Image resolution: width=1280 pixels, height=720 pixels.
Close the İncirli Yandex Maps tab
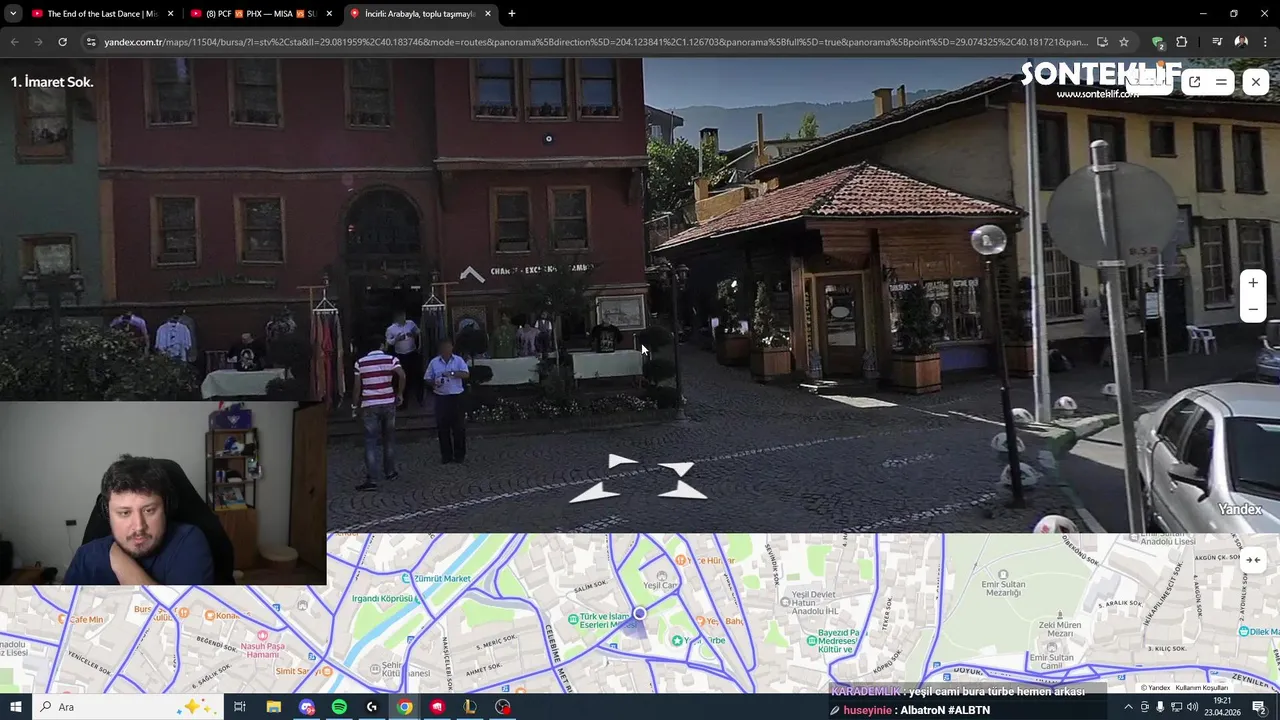click(x=488, y=14)
